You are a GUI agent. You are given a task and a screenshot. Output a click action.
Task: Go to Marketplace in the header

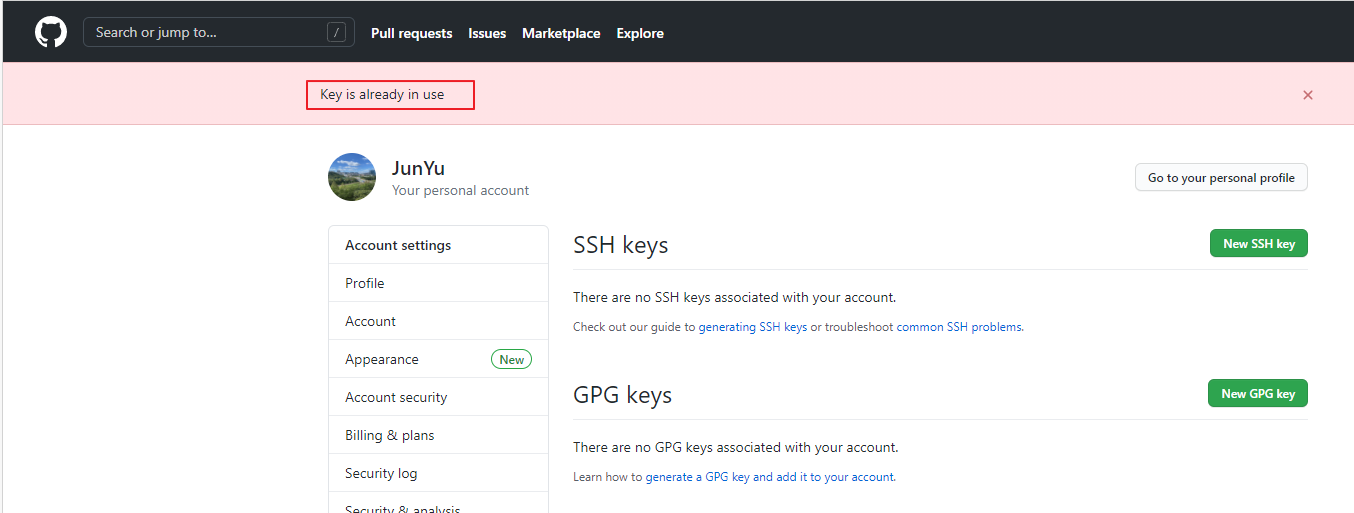tap(561, 33)
